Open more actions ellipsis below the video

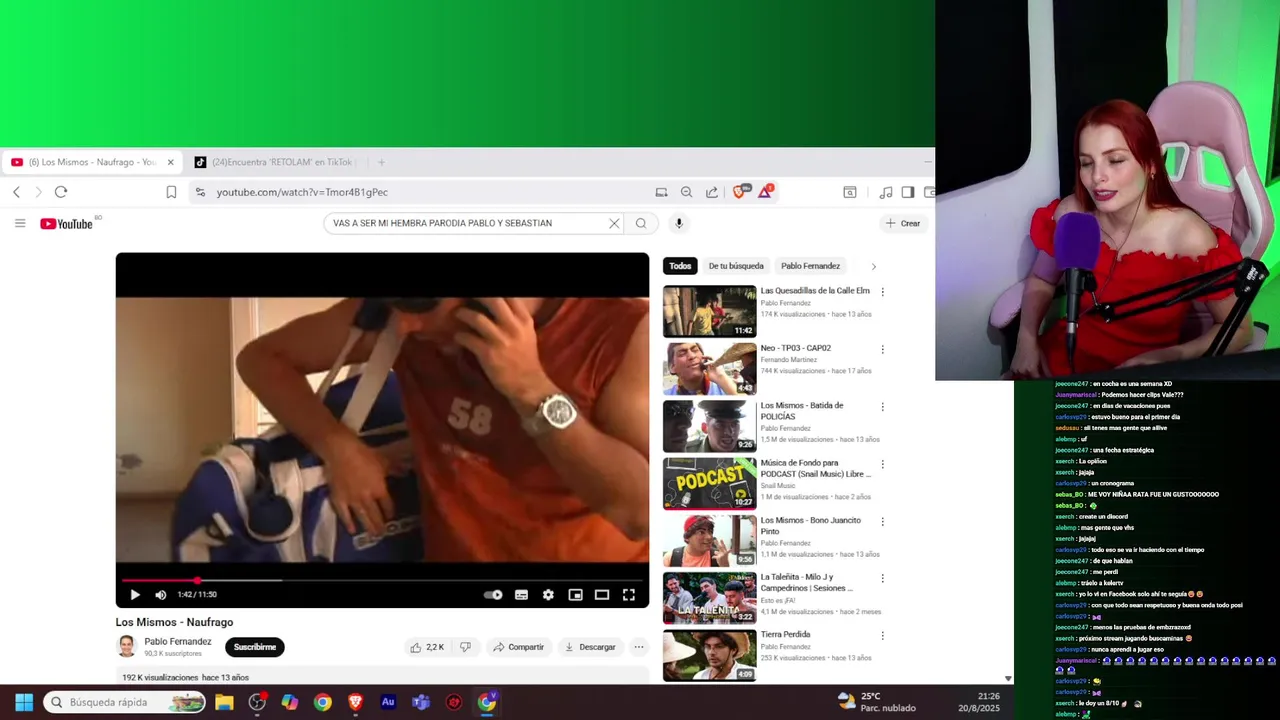tap(639, 647)
